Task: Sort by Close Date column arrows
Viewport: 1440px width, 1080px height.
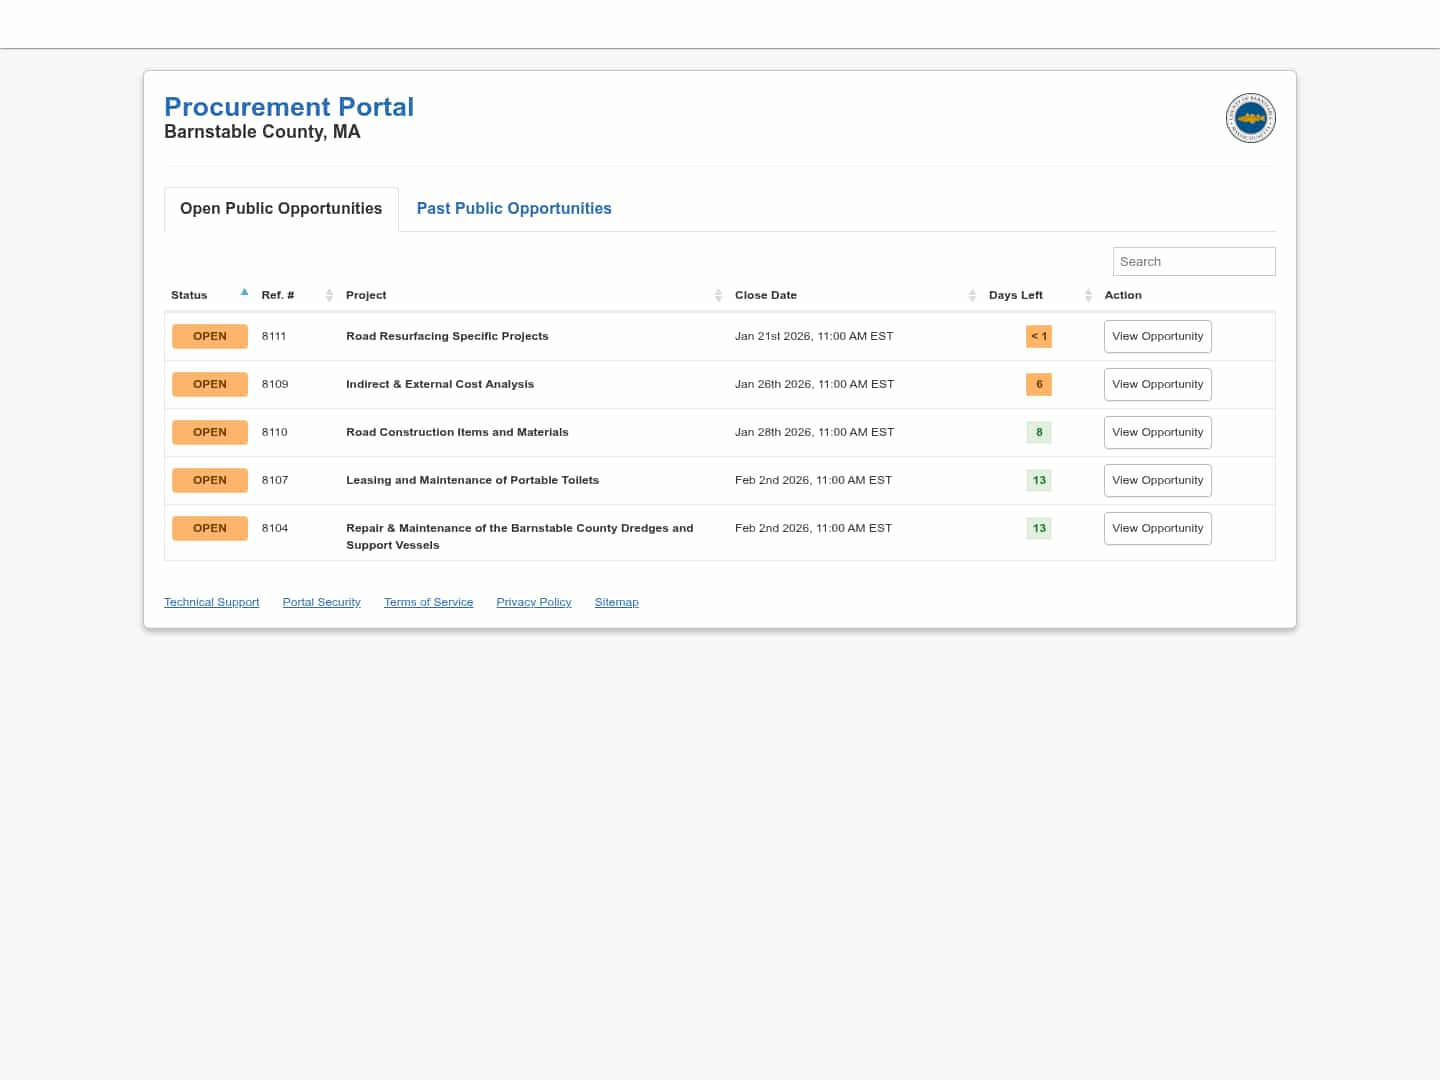Action: 972,295
